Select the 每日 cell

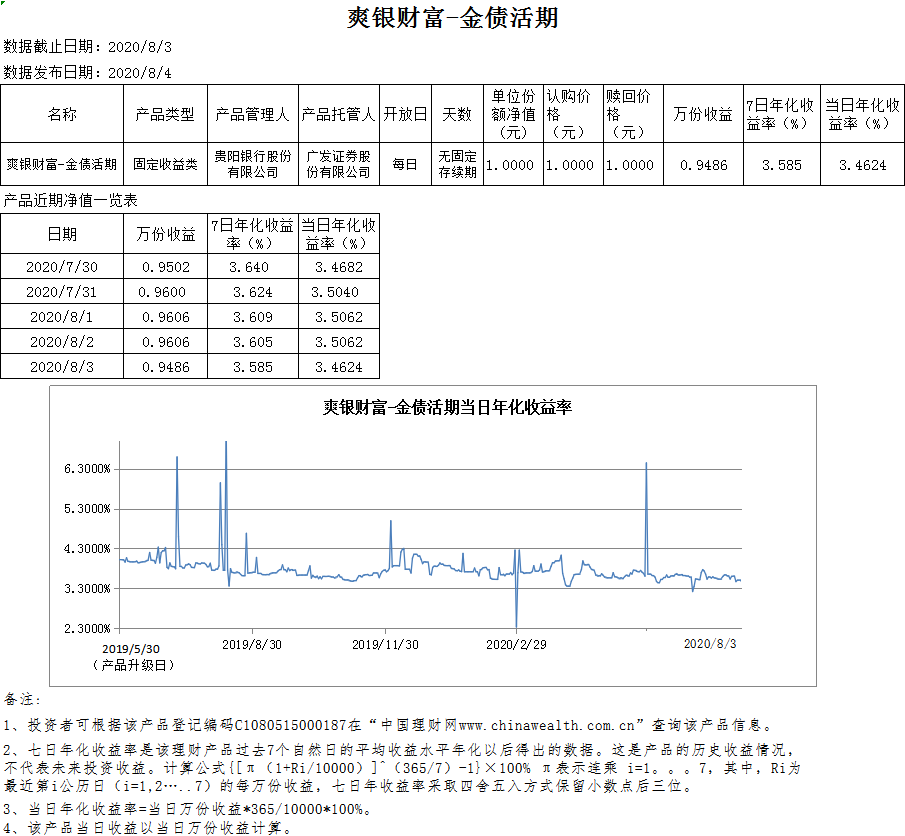pyautogui.click(x=405, y=165)
